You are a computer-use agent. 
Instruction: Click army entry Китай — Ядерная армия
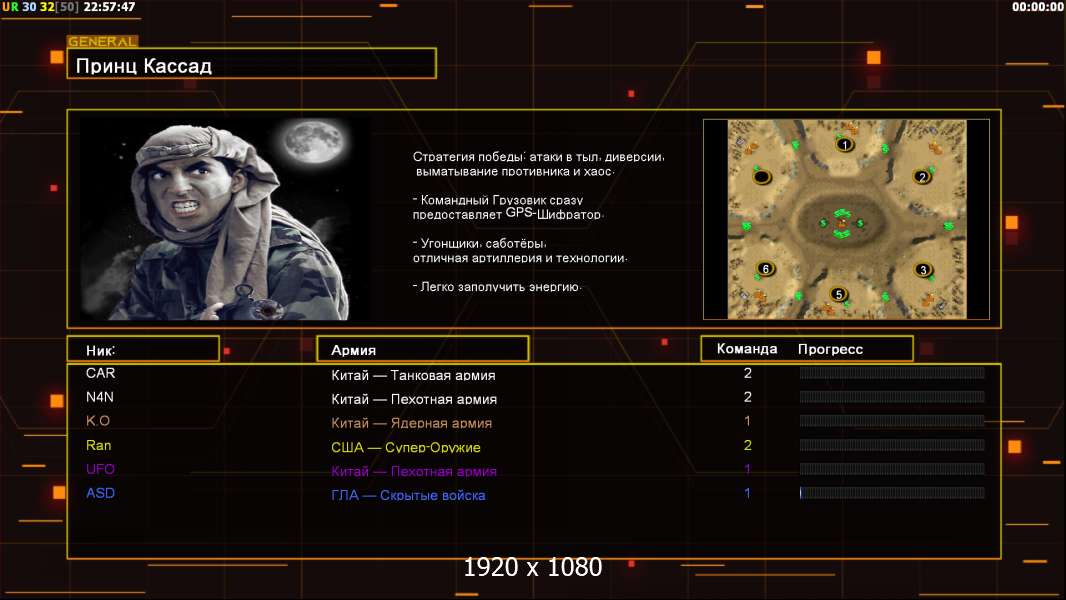point(411,423)
